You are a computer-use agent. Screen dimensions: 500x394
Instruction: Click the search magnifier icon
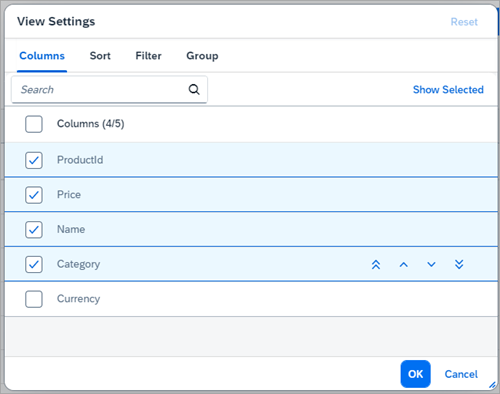pos(194,89)
